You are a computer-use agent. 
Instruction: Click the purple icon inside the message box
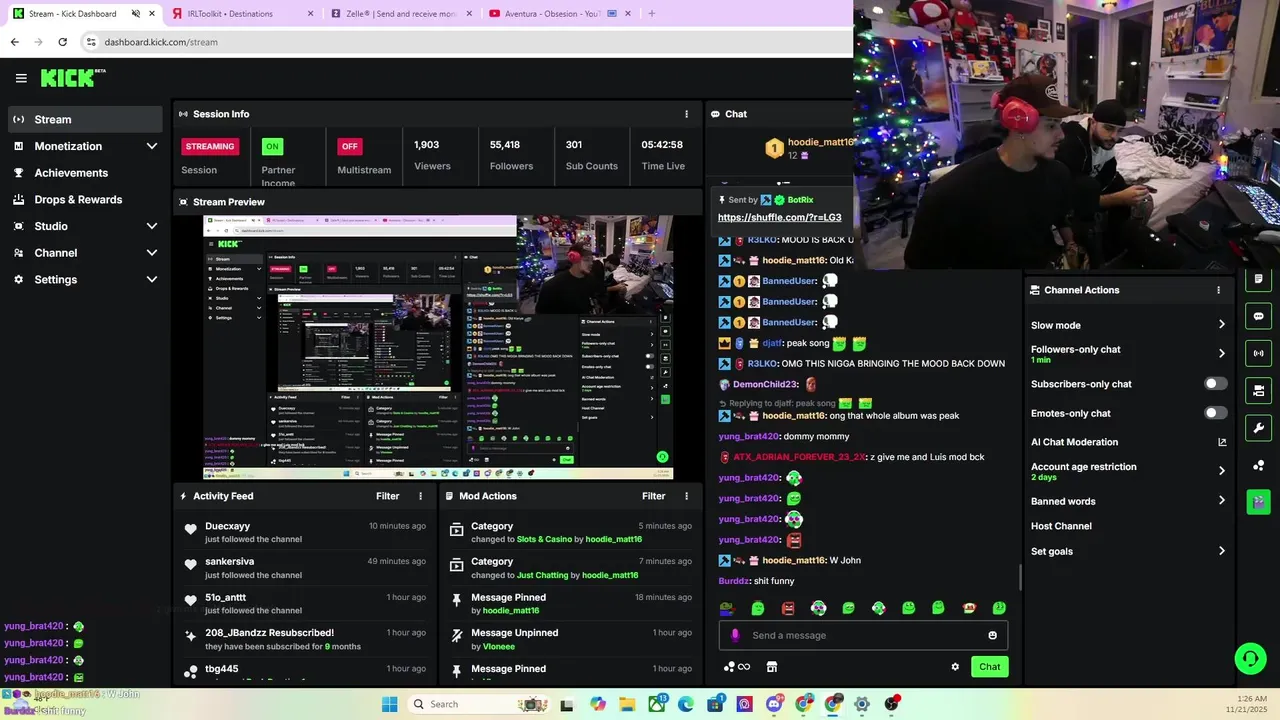click(x=736, y=635)
